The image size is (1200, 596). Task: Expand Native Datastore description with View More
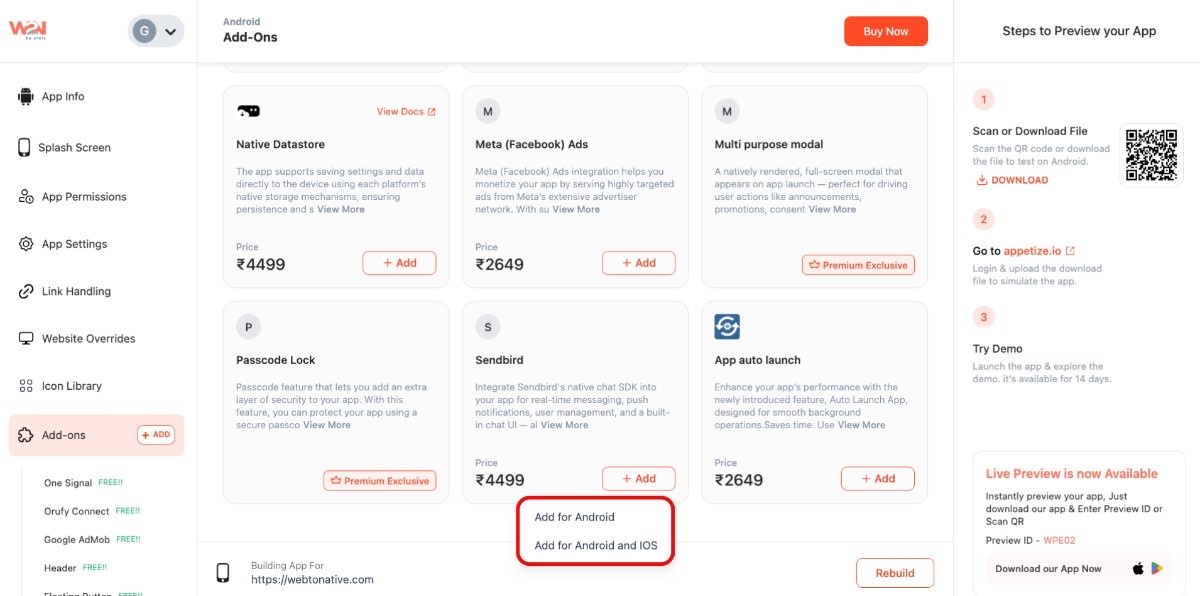click(x=341, y=210)
